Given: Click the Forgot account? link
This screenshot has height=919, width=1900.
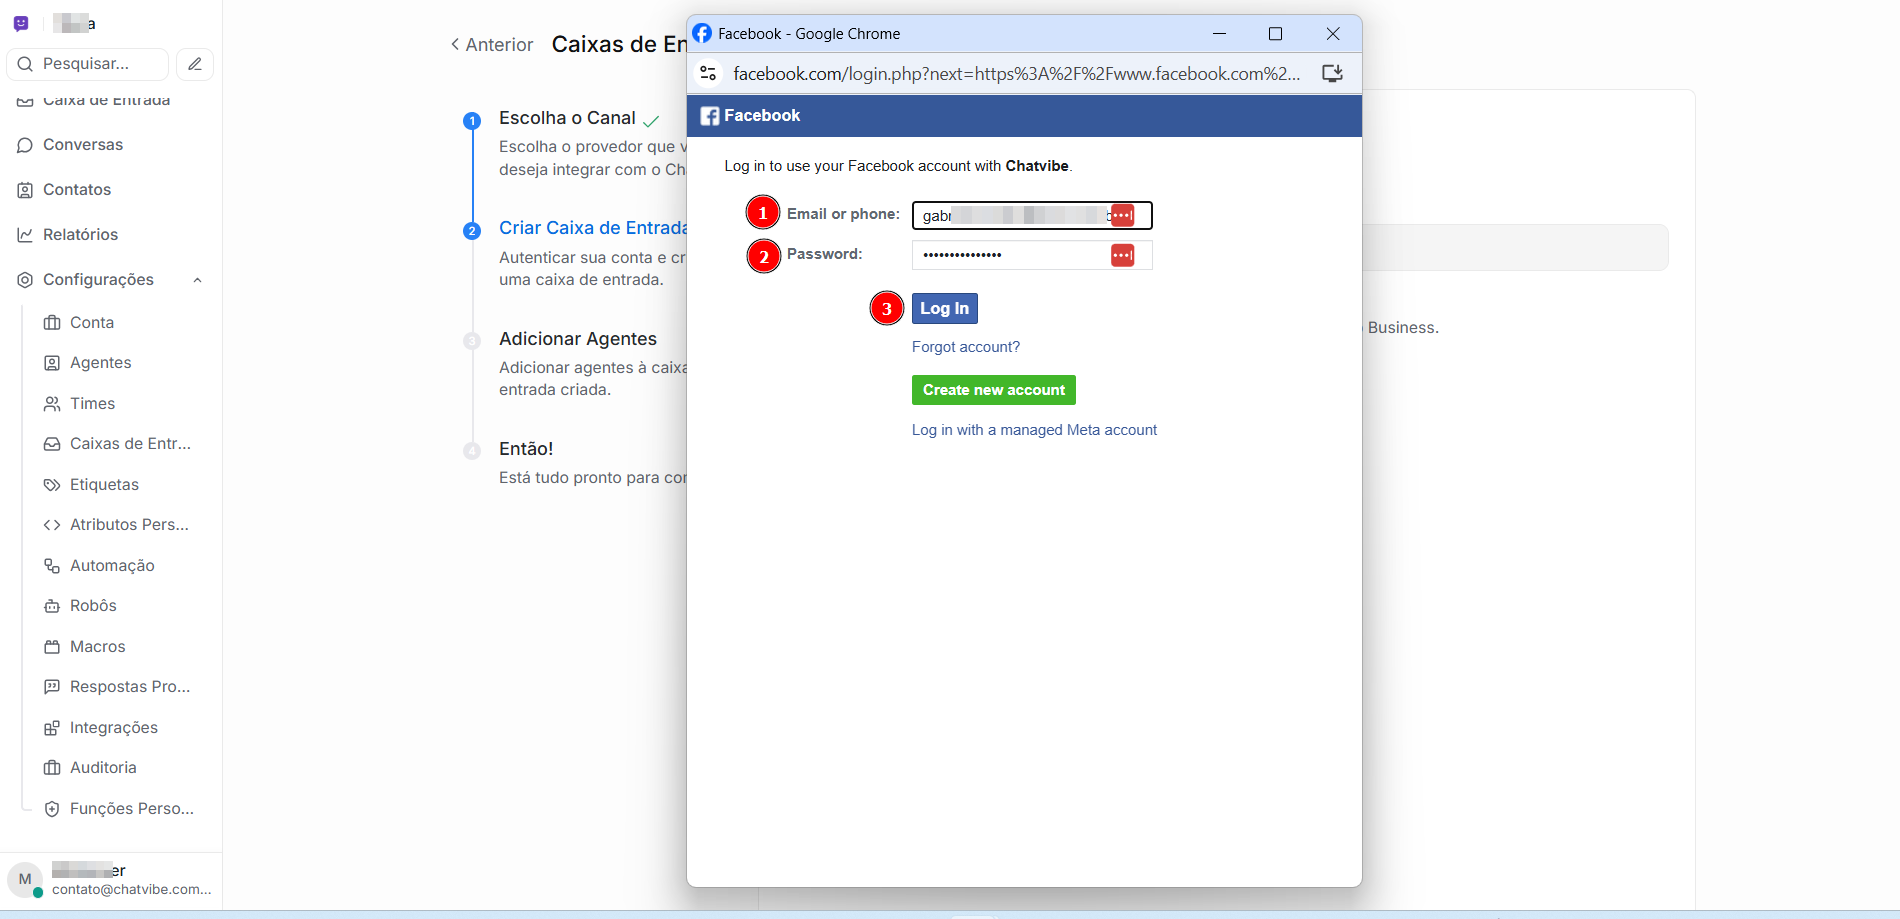Looking at the screenshot, I should (966, 347).
